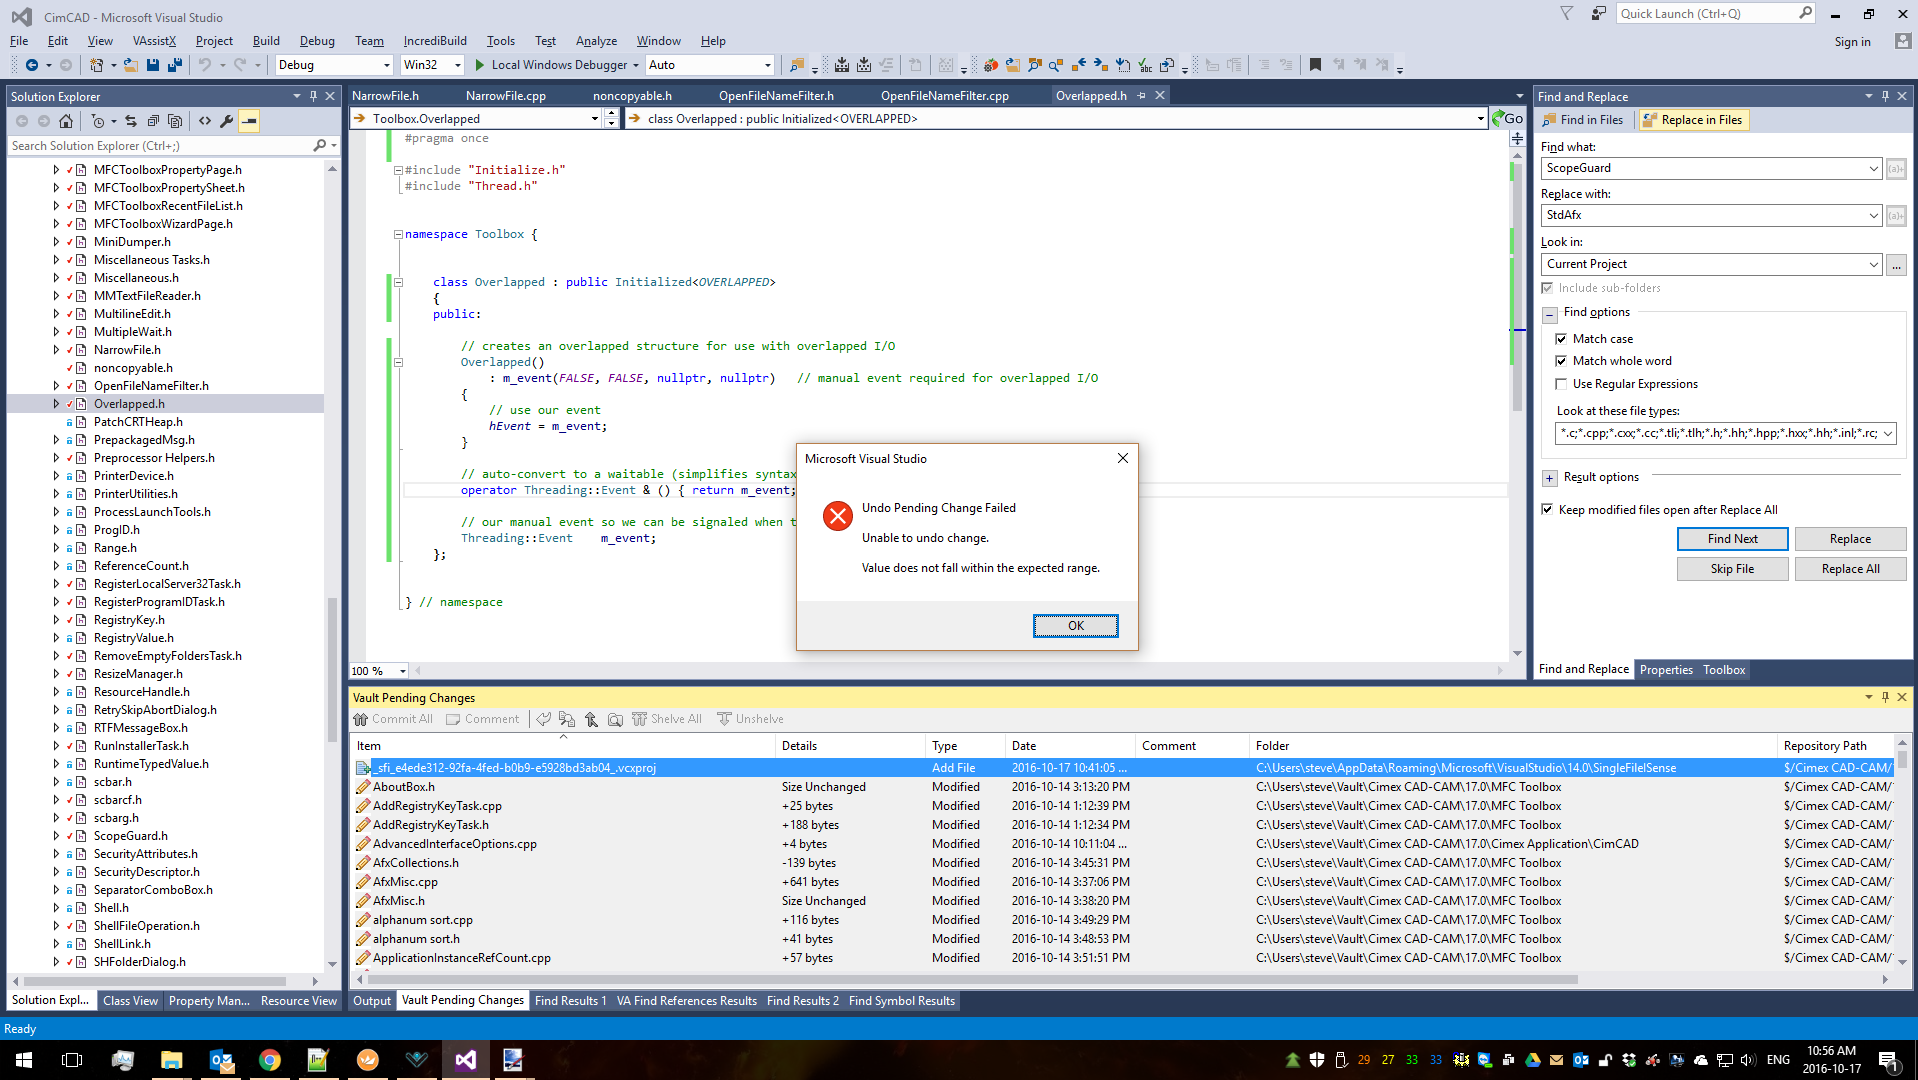This screenshot has height=1080, width=1918.
Task: Toggle Match whole word checkbox
Action: 1561,361
